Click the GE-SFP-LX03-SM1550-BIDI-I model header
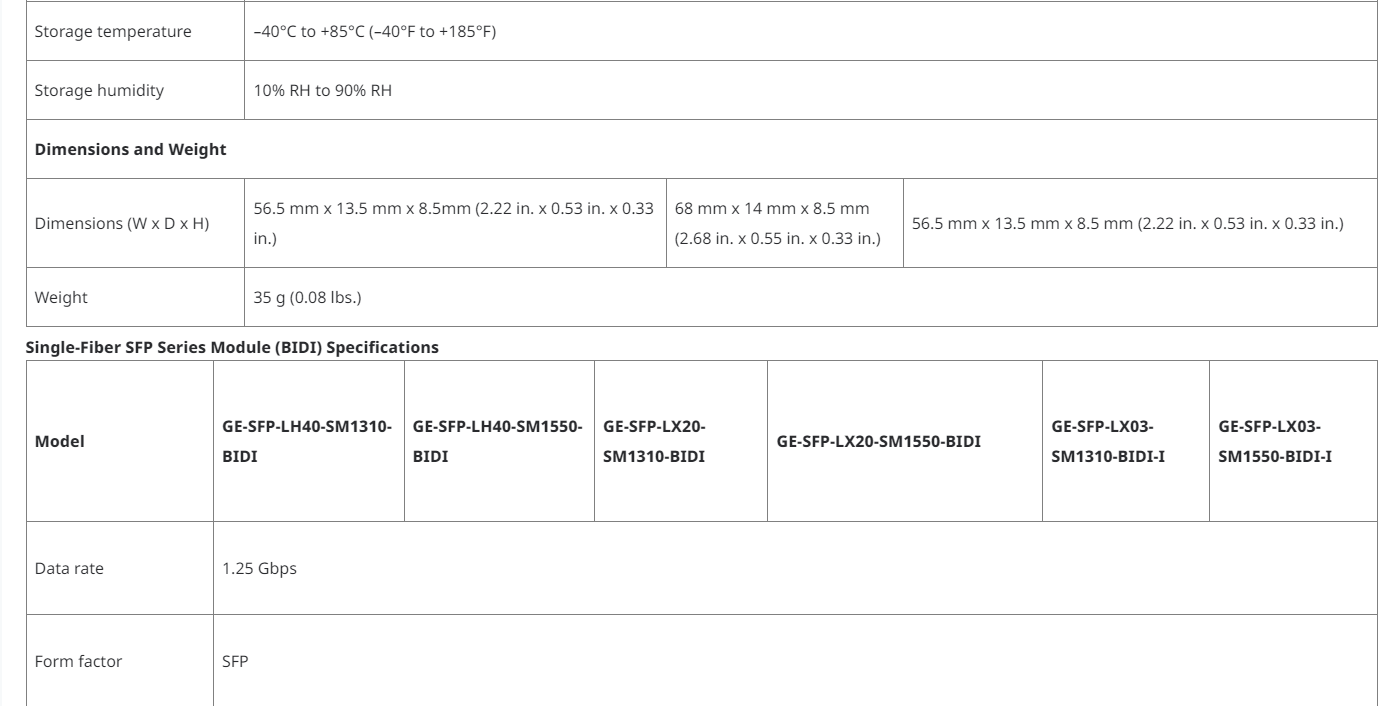This screenshot has height=706, width=1400. click(x=1275, y=441)
